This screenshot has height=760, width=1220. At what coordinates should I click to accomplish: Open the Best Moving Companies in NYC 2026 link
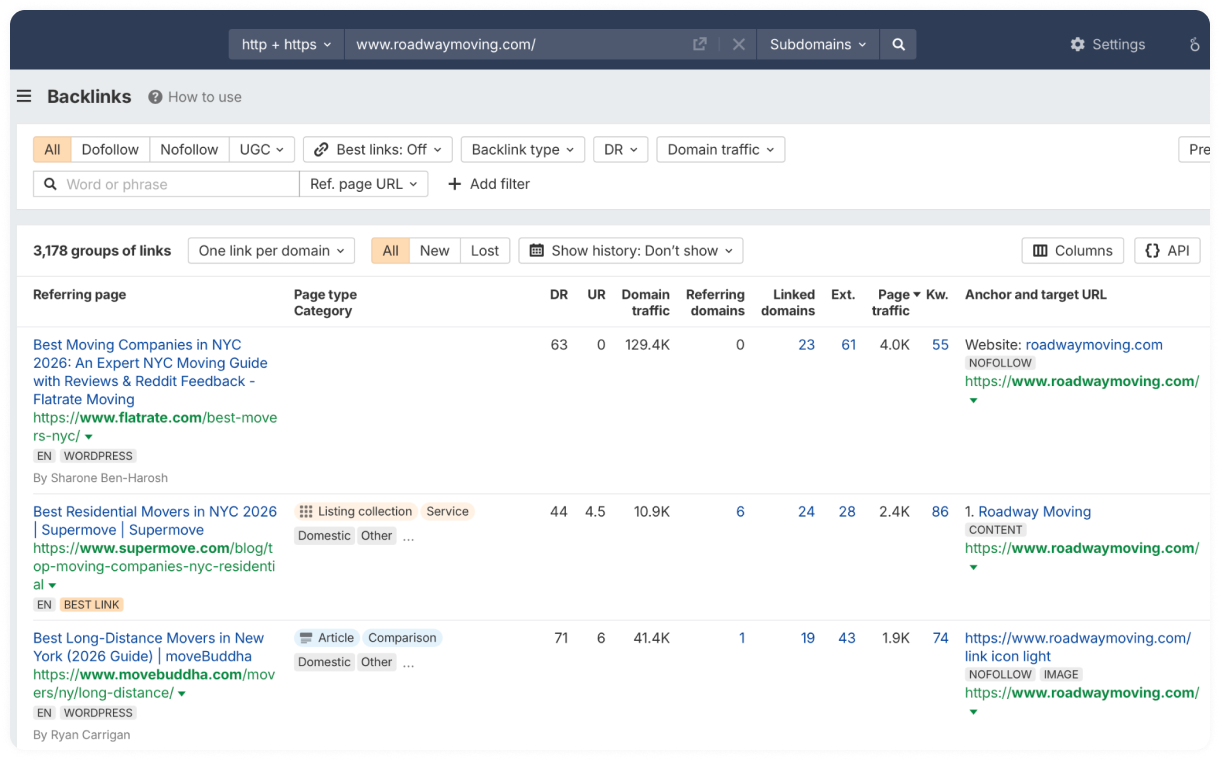(150, 372)
